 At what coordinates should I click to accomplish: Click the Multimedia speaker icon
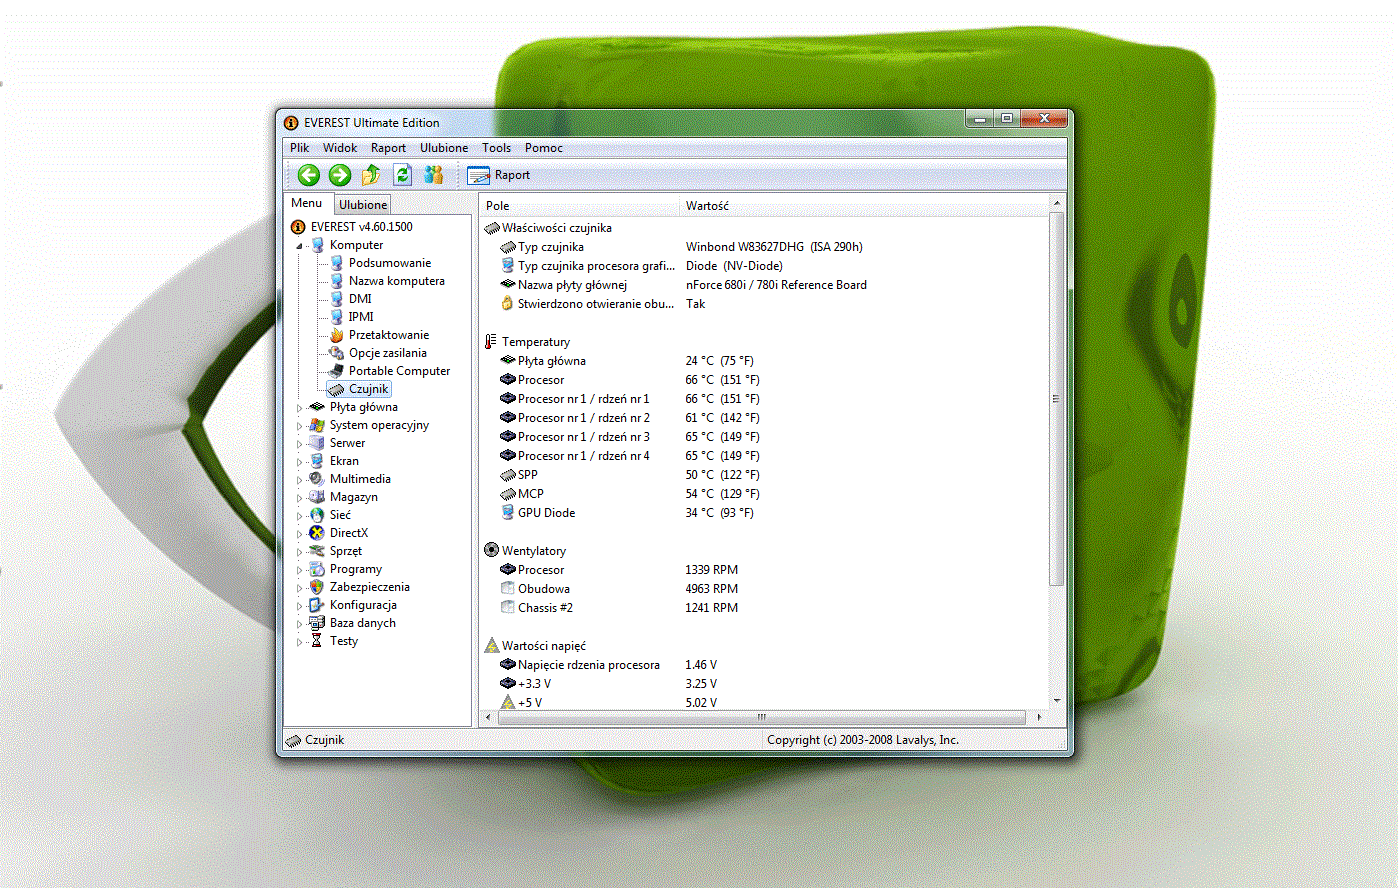[x=317, y=479]
